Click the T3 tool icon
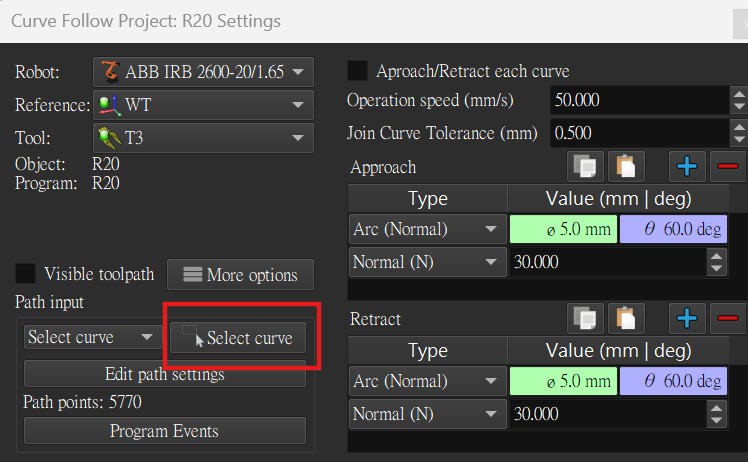Viewport: 748px width, 462px height. (x=109, y=137)
